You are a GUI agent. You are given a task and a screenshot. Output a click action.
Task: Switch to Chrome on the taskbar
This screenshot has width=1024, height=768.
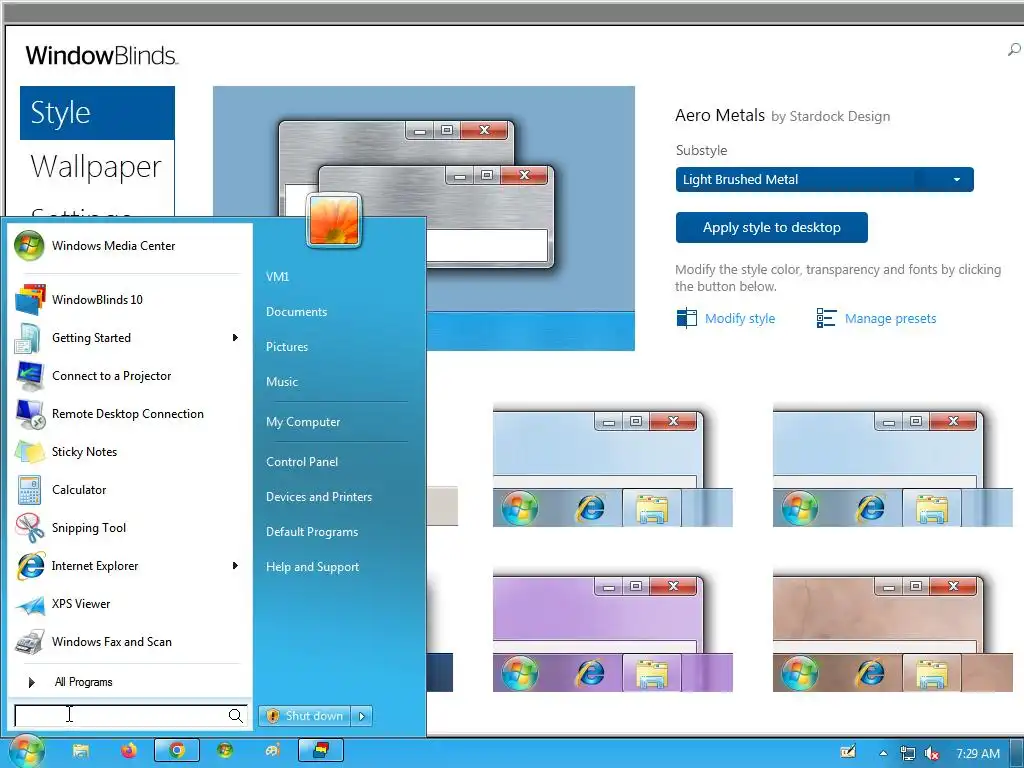(177, 751)
